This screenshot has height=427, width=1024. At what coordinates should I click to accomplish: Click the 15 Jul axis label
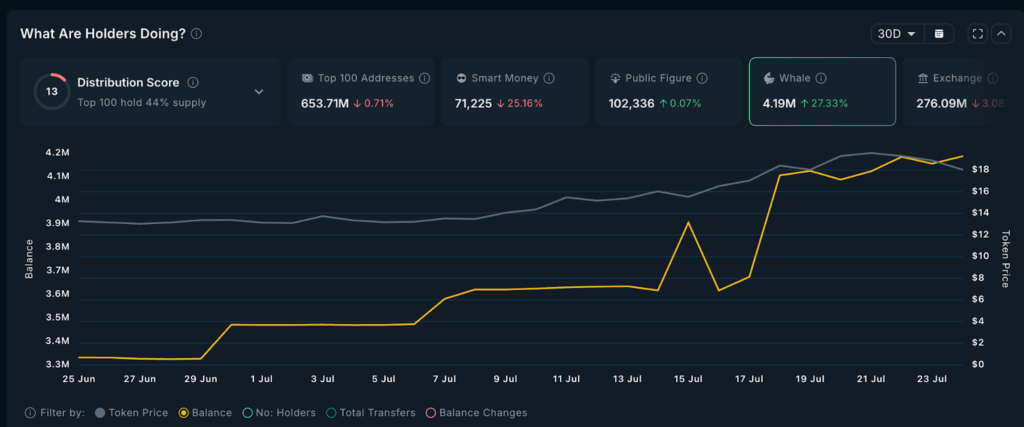[x=688, y=379]
